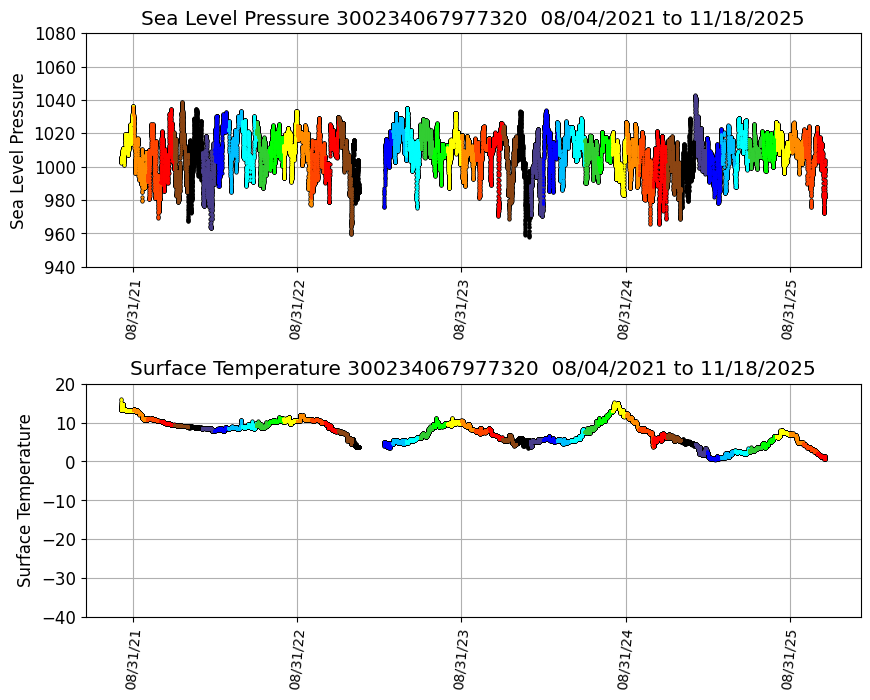Click the Sea Level Pressure chart title
870x700 pixels.
[472, 19]
